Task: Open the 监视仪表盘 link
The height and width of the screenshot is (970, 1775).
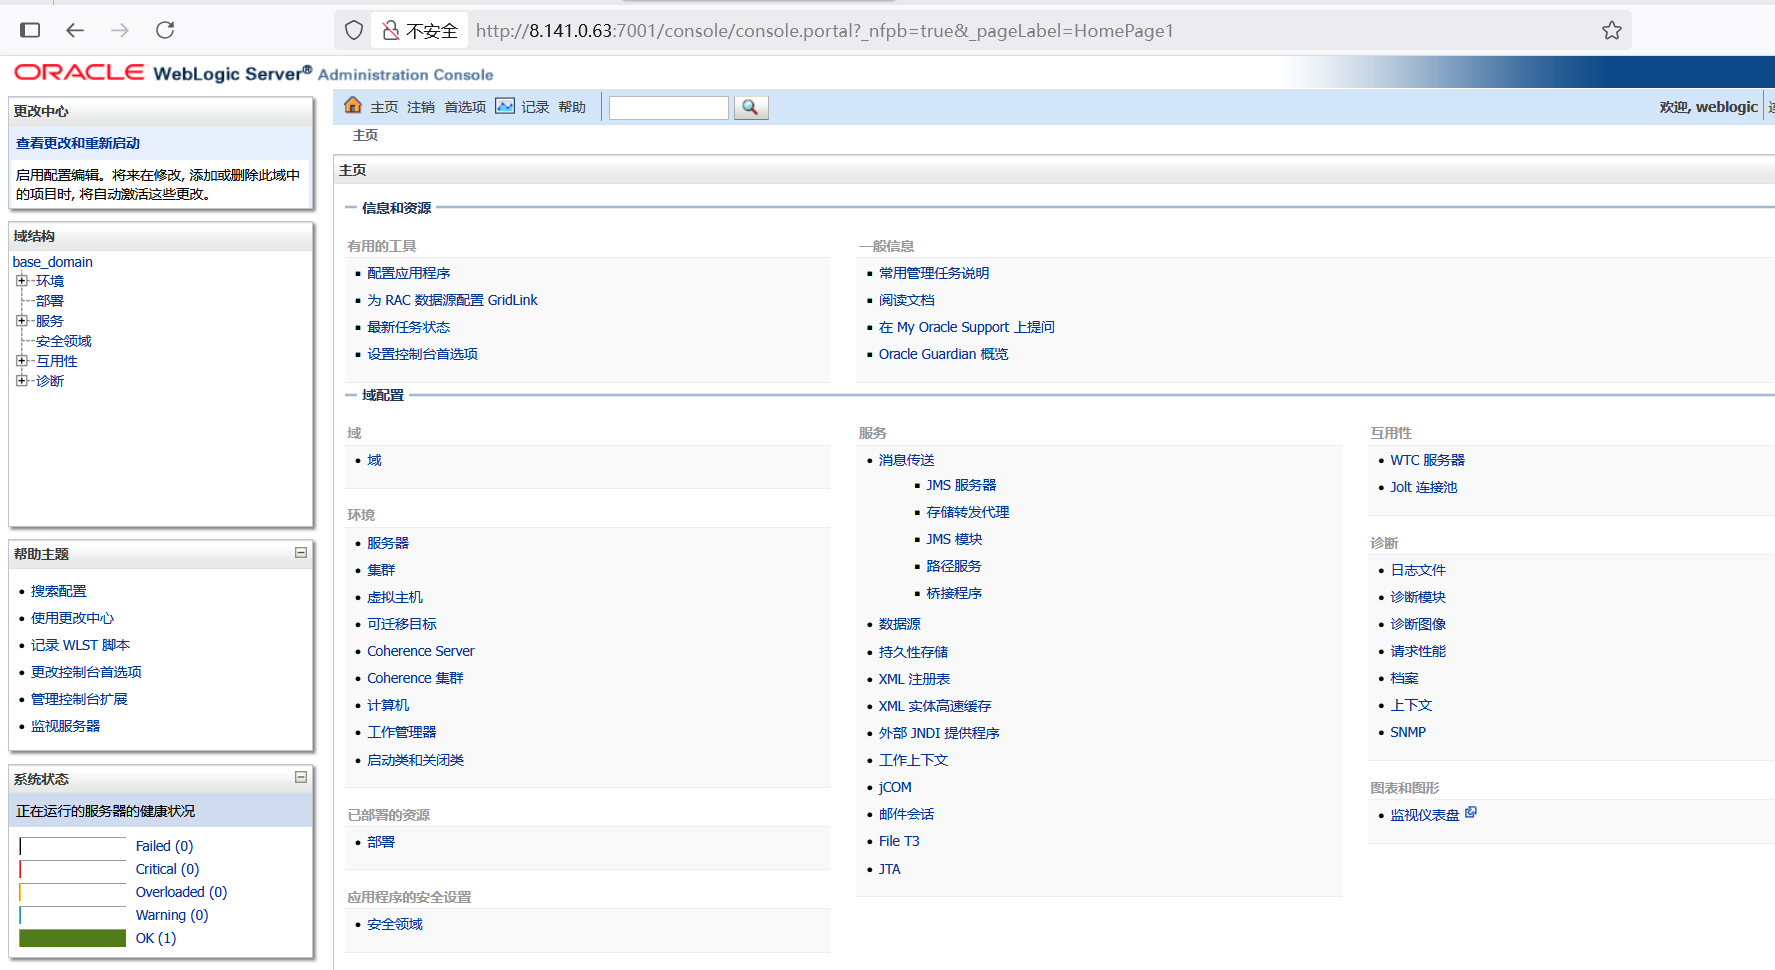Action: point(1424,815)
